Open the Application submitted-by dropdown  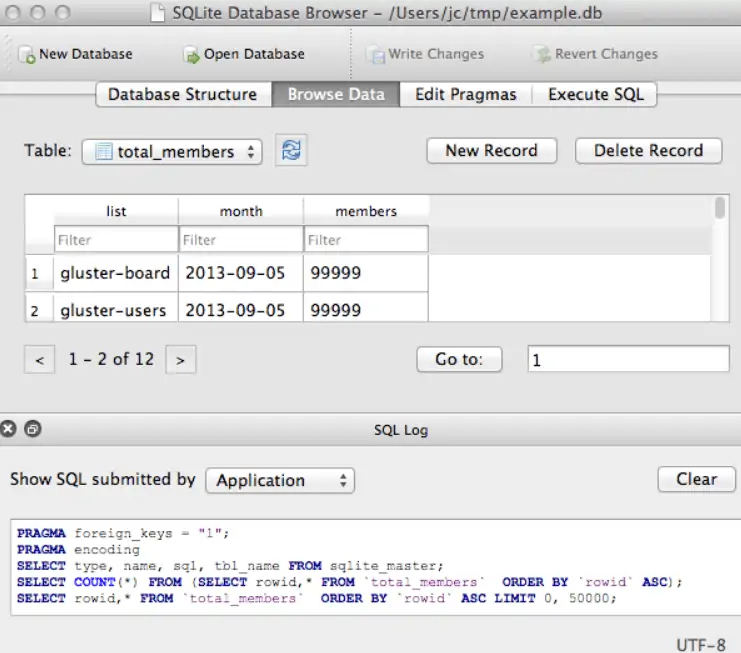coord(280,481)
